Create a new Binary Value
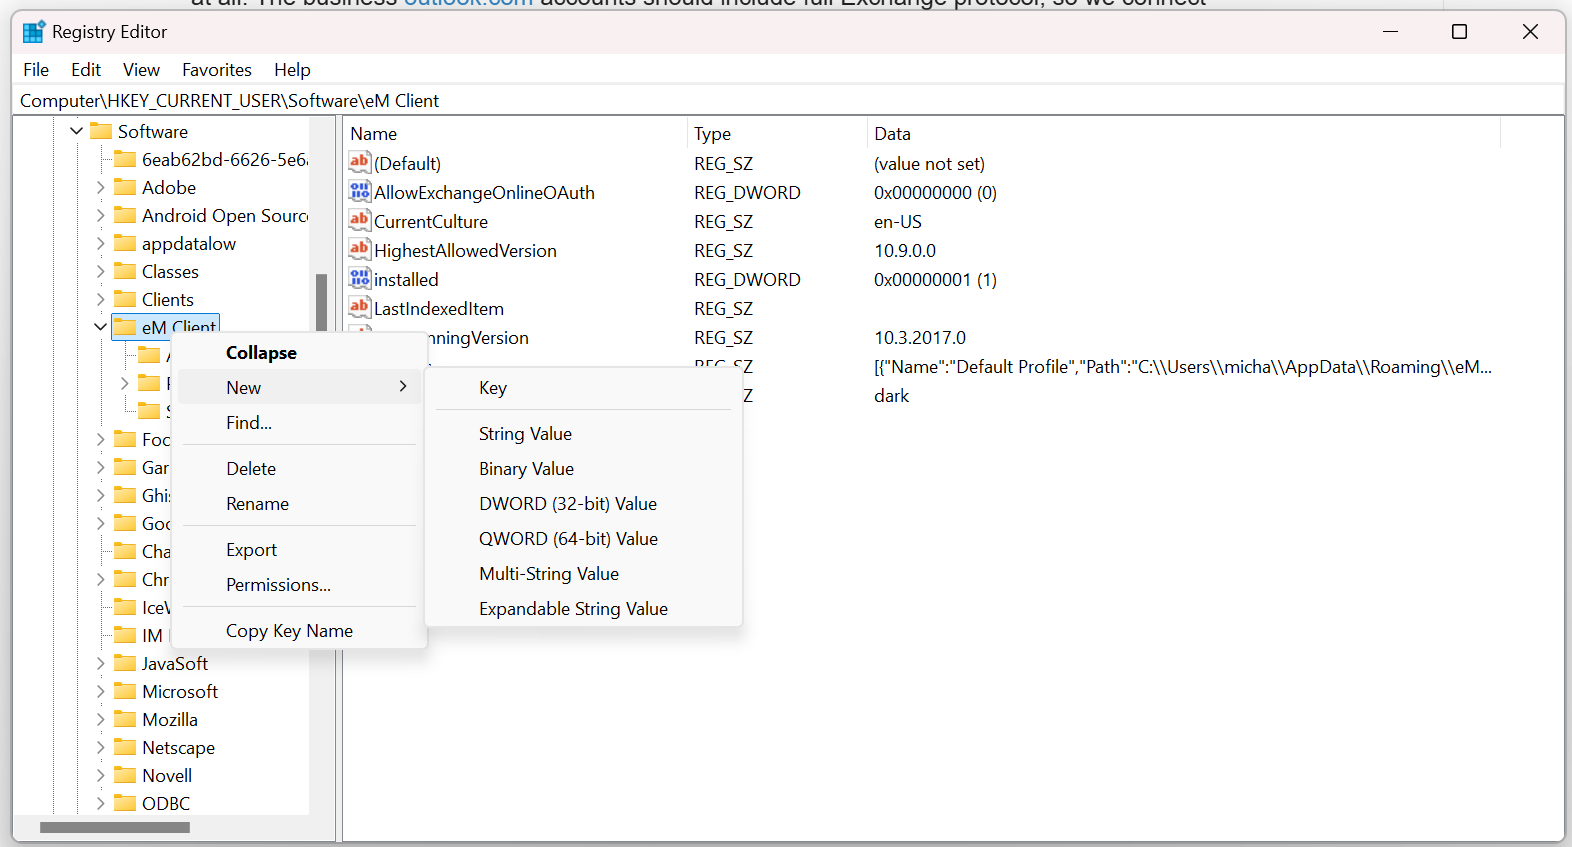 pos(584,469)
